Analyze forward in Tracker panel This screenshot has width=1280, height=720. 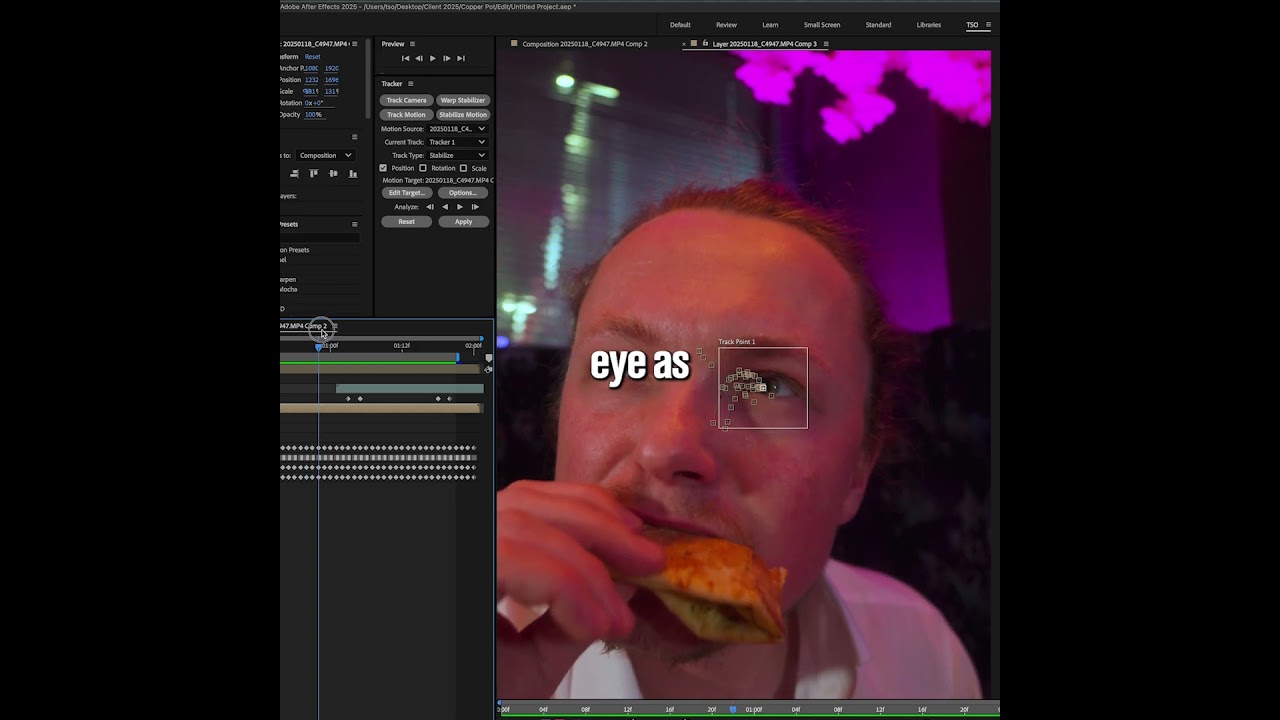click(x=460, y=207)
